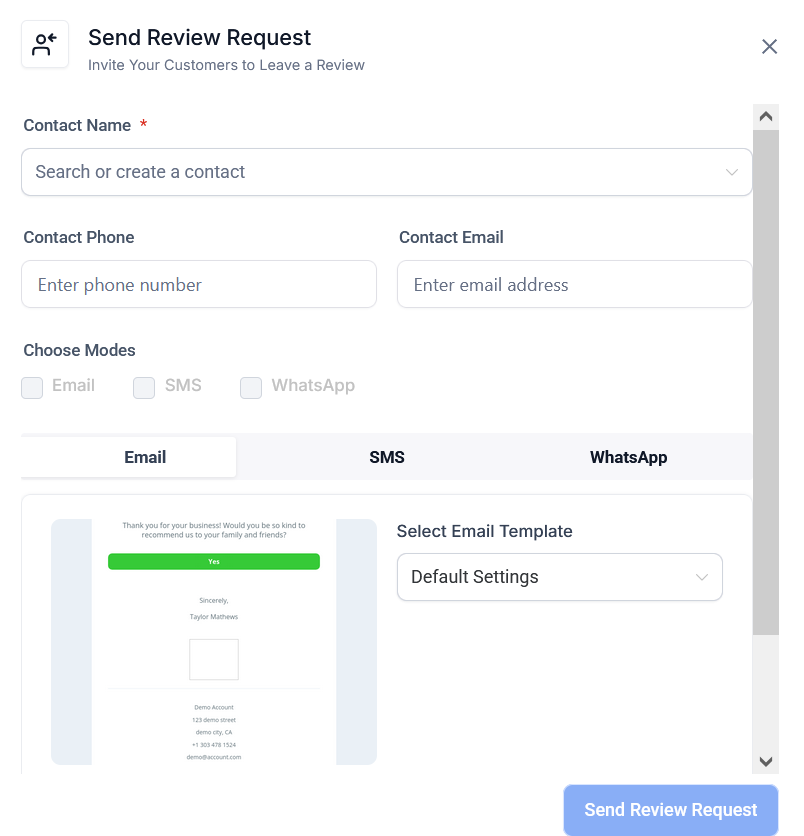Image resolution: width=804 pixels, height=836 pixels.
Task: Click the search or create contact field
Action: click(x=370, y=172)
